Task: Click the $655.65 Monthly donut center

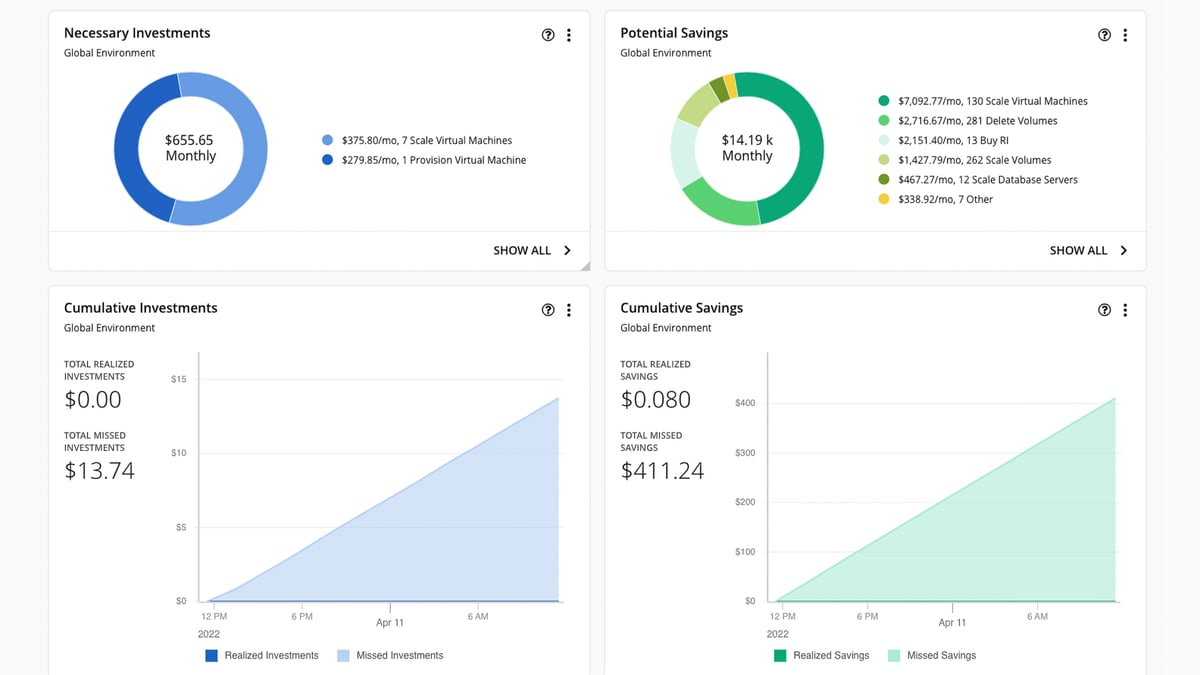Action: pos(190,148)
